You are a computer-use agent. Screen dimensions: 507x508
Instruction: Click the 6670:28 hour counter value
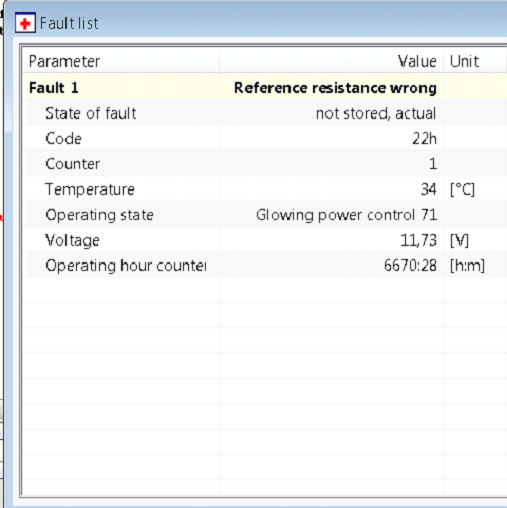(x=410, y=266)
